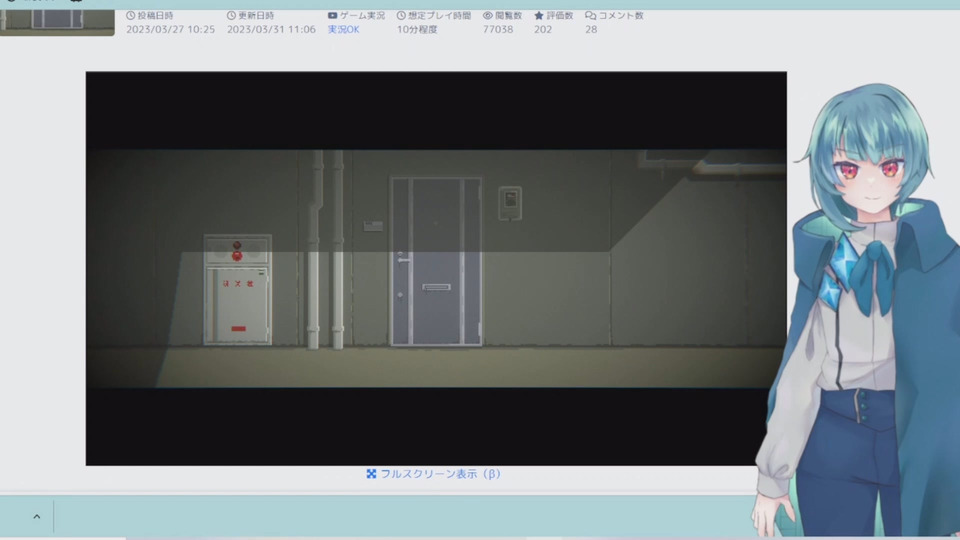Click the clock icon beside 更新日時
This screenshot has width=960, height=540.
coord(231,15)
